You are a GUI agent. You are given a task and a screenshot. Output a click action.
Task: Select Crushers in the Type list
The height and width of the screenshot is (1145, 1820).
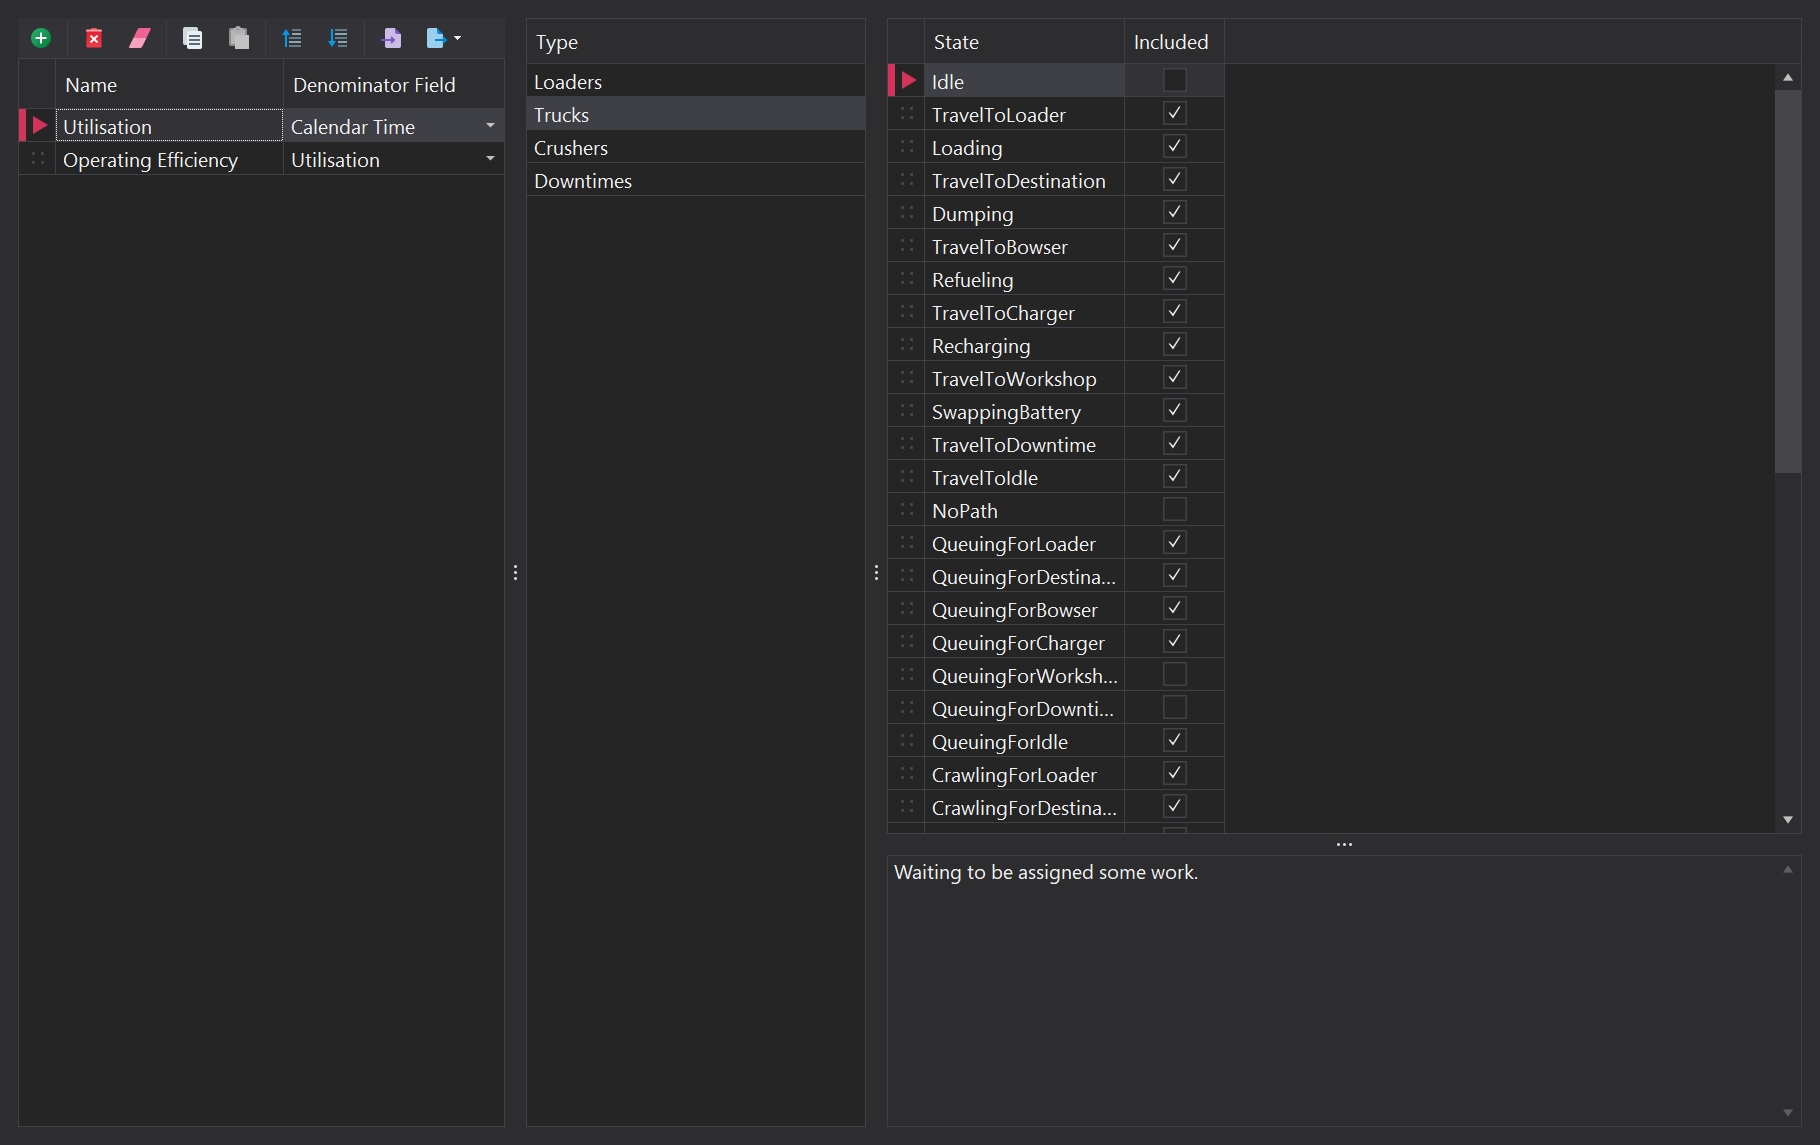pyautogui.click(x=695, y=147)
